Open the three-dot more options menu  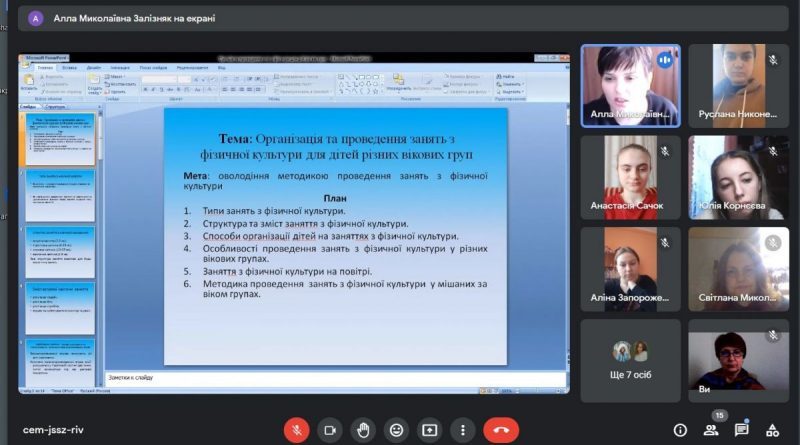tap(463, 430)
